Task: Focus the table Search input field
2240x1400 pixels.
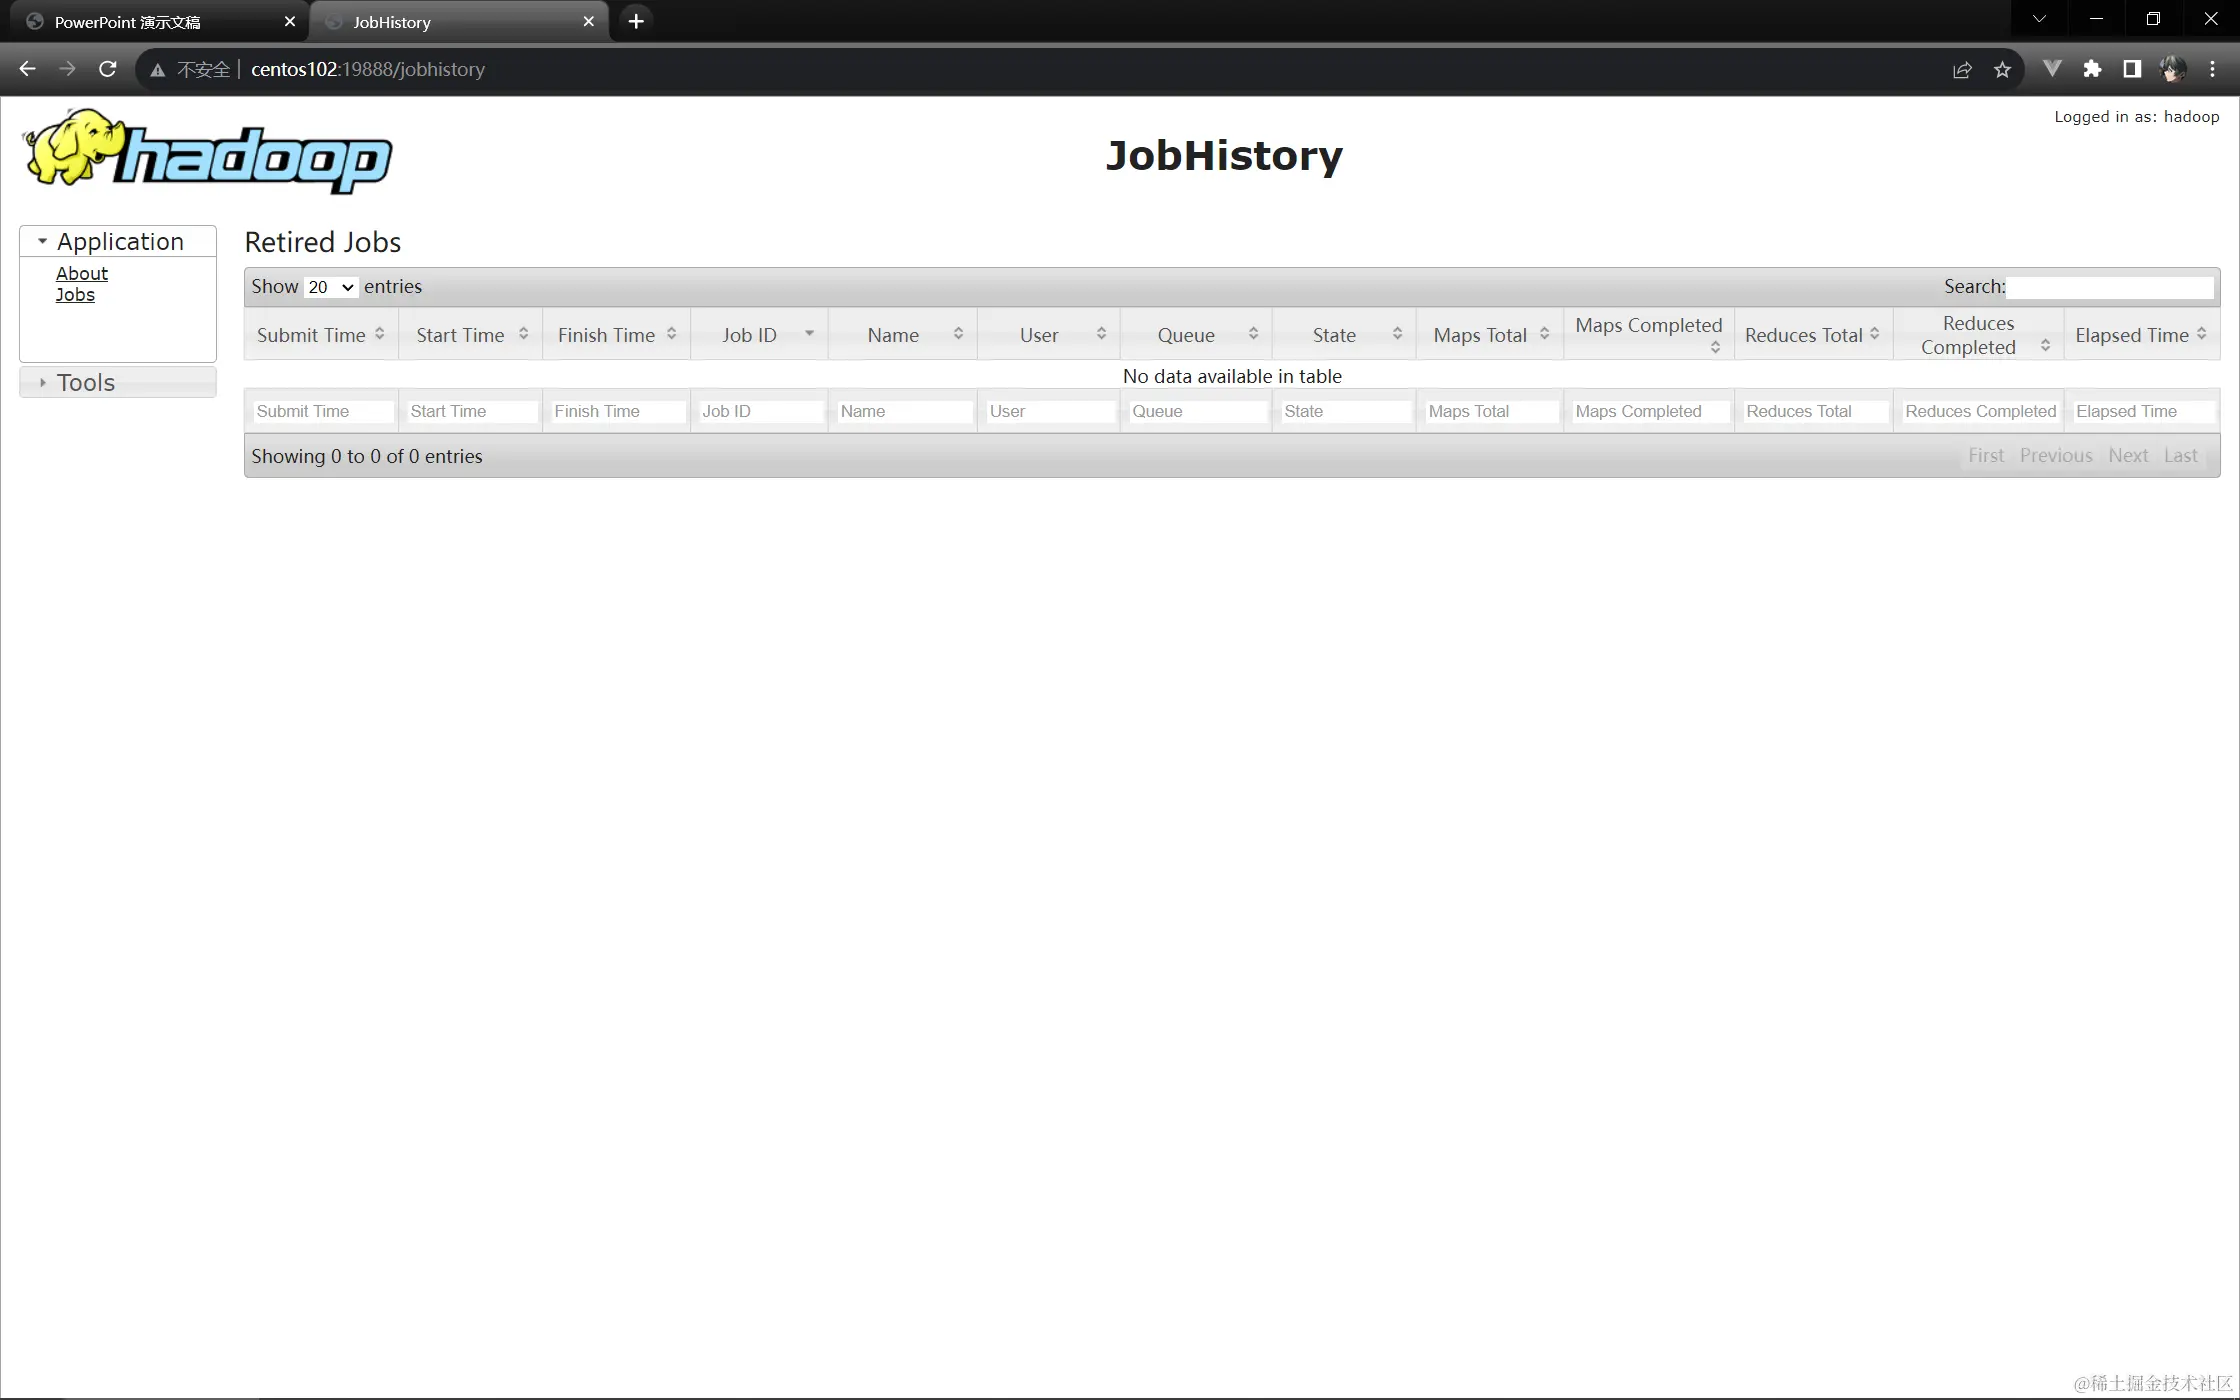Action: [x=2110, y=287]
